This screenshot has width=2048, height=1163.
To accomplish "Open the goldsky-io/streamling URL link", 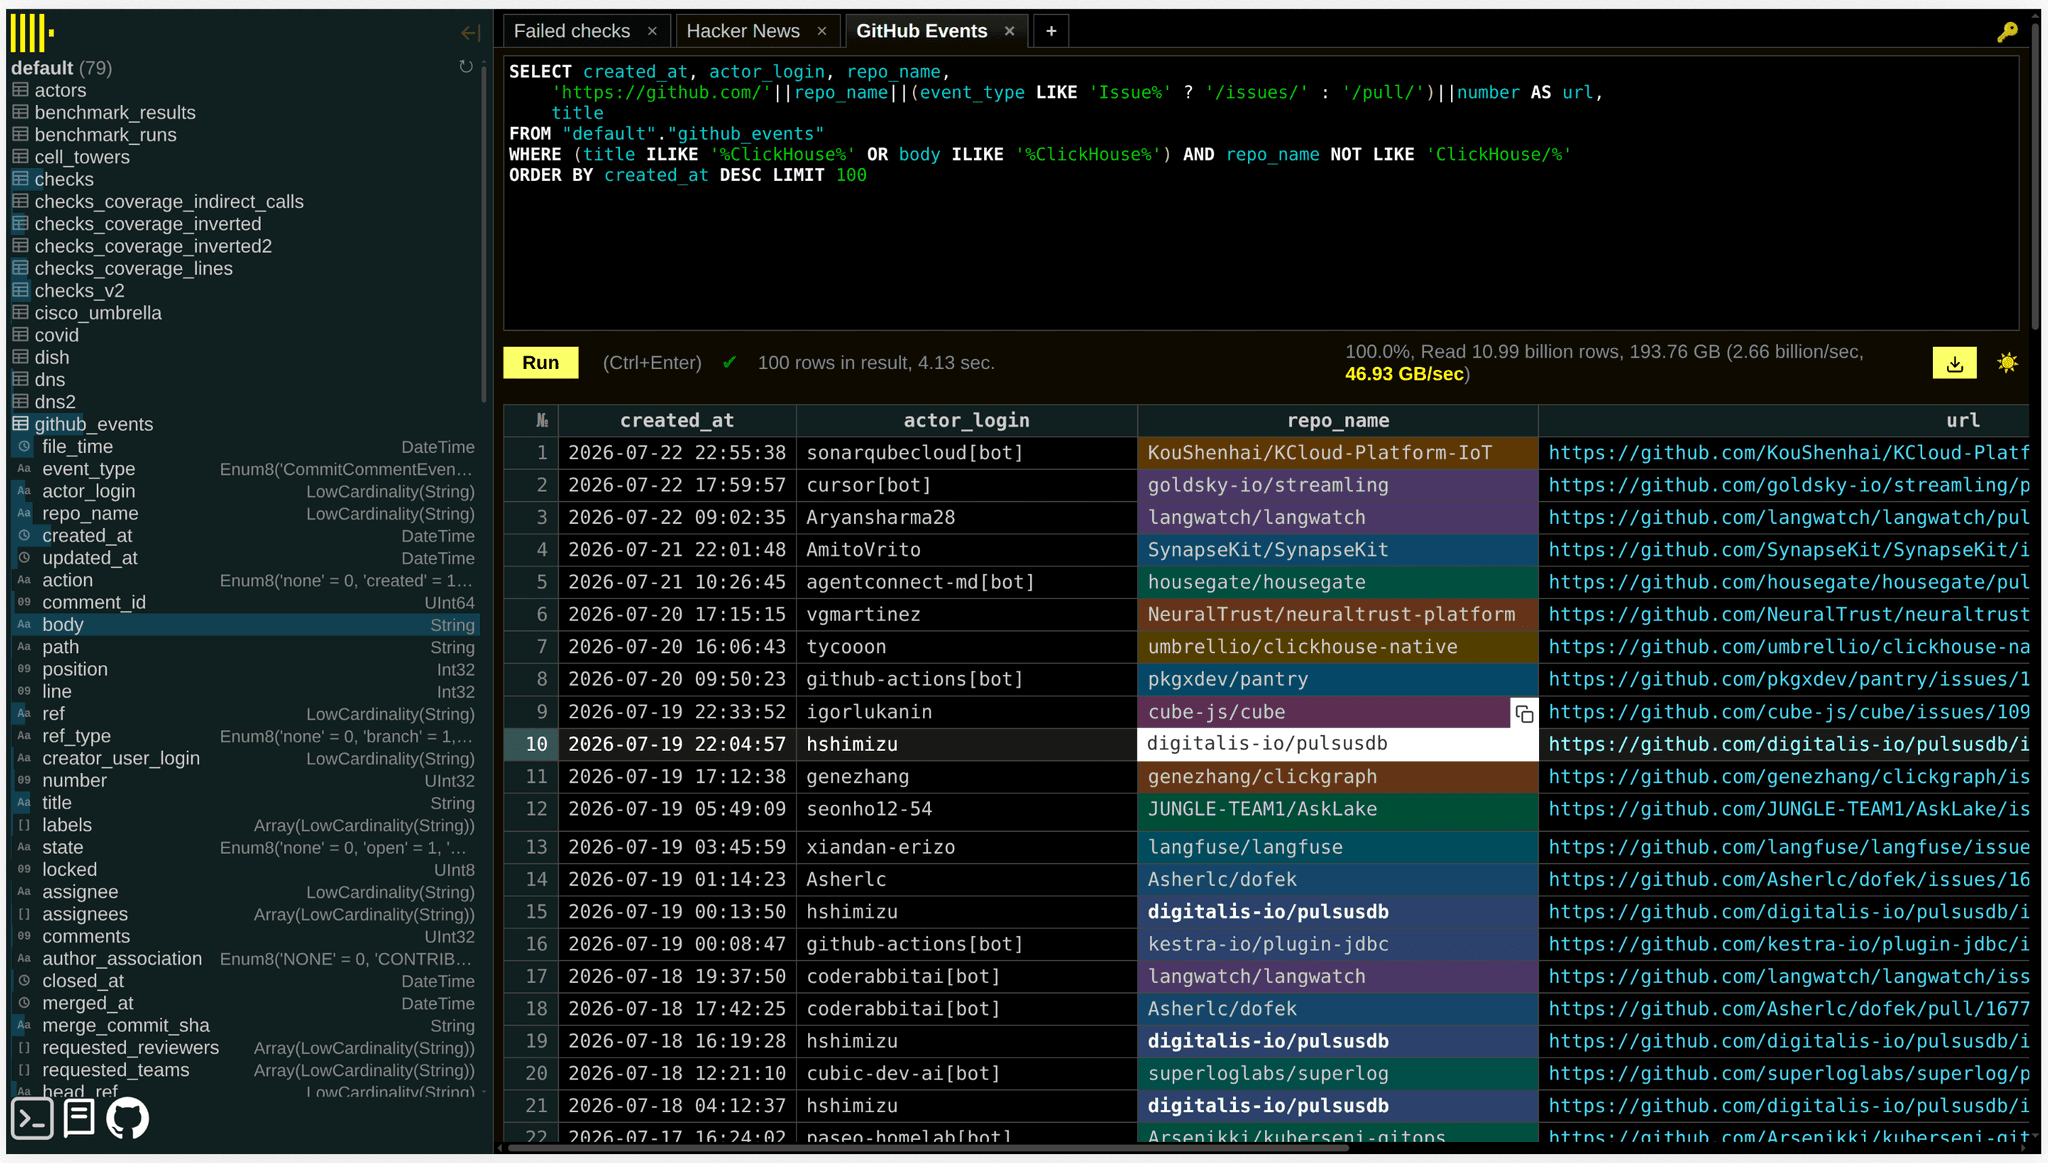I will pos(1788,485).
